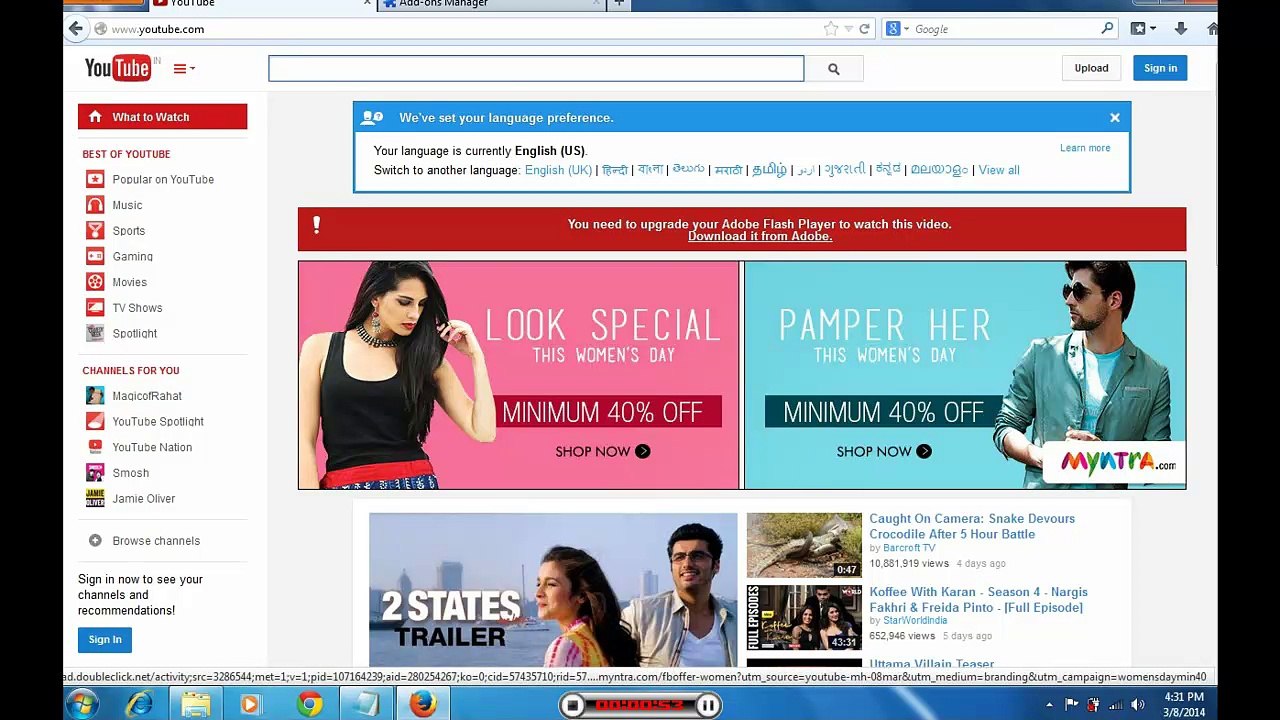Viewport: 1280px width, 720px height.
Task: Open the Koffee With Karan thumbnail
Action: (x=804, y=617)
